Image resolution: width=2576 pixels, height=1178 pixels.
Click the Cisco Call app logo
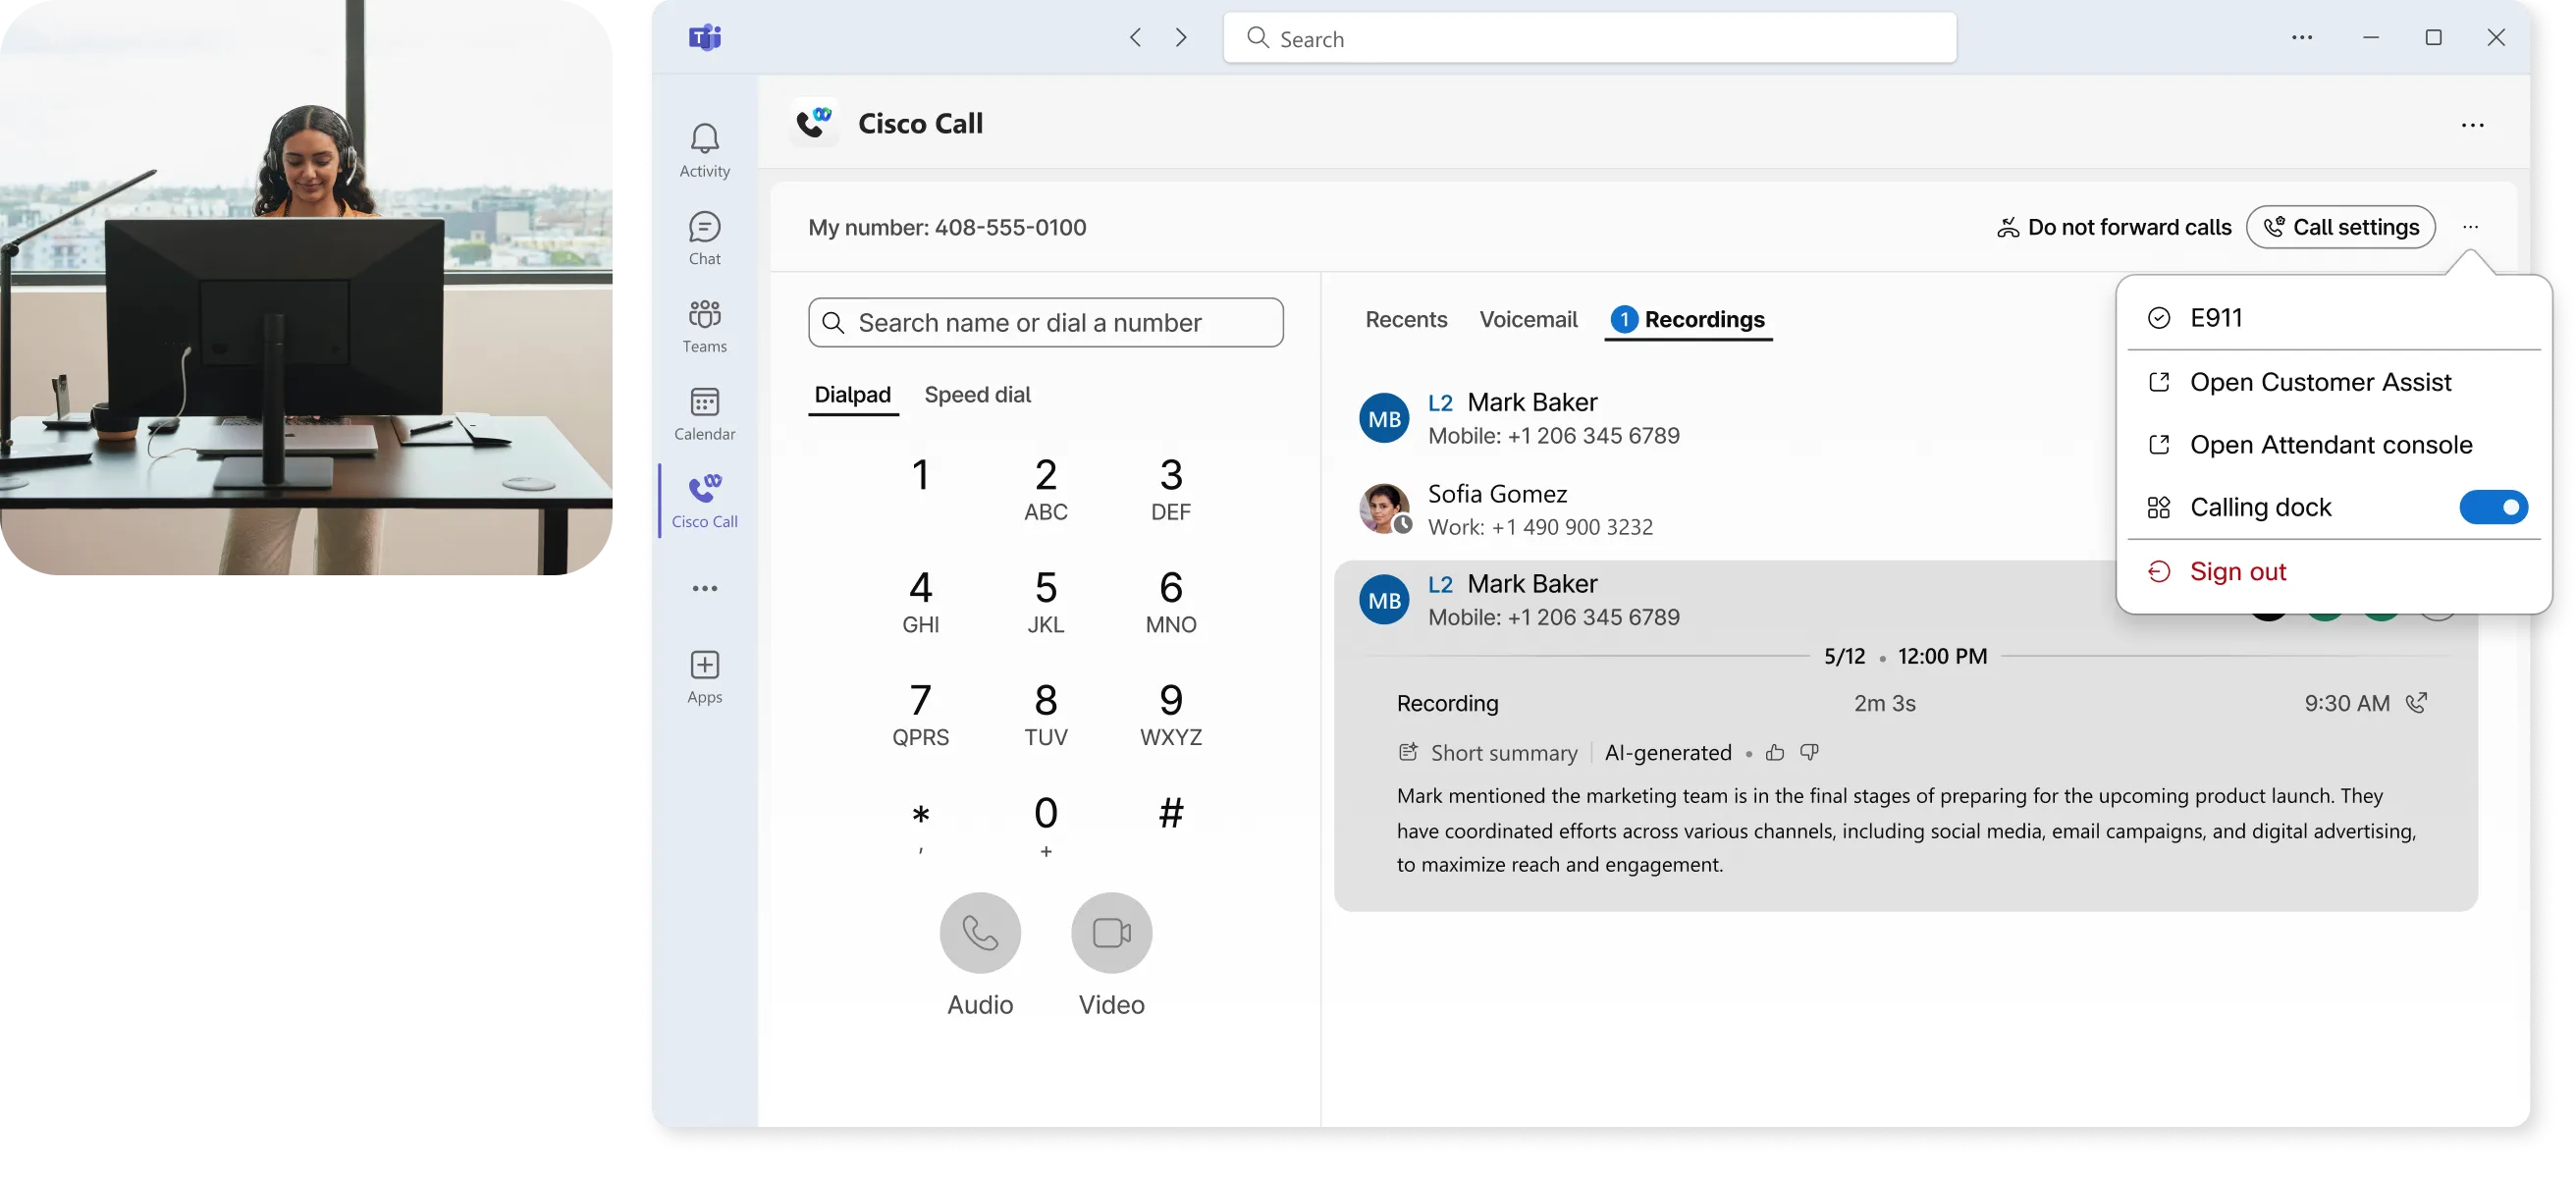[814, 123]
